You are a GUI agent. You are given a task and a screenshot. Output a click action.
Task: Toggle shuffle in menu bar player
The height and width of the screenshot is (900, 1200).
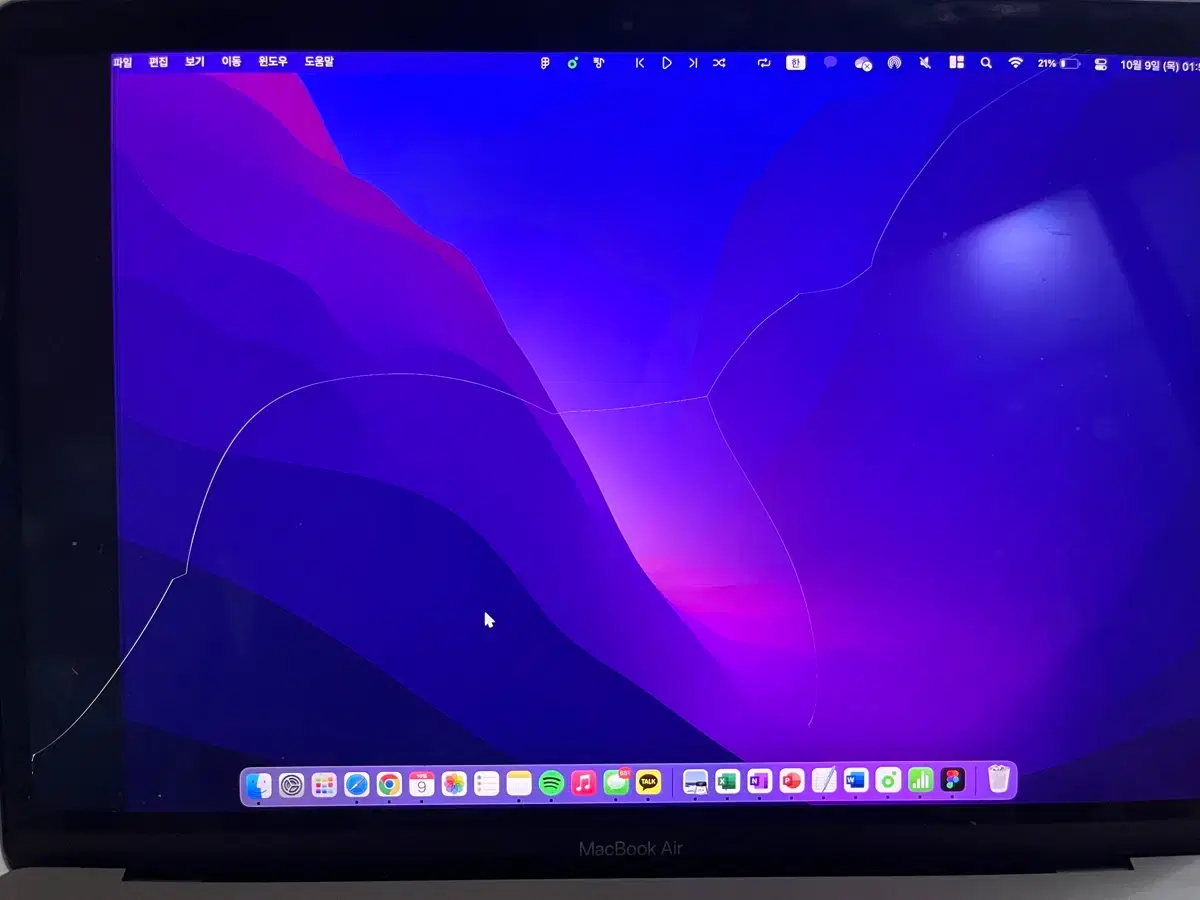[x=719, y=62]
